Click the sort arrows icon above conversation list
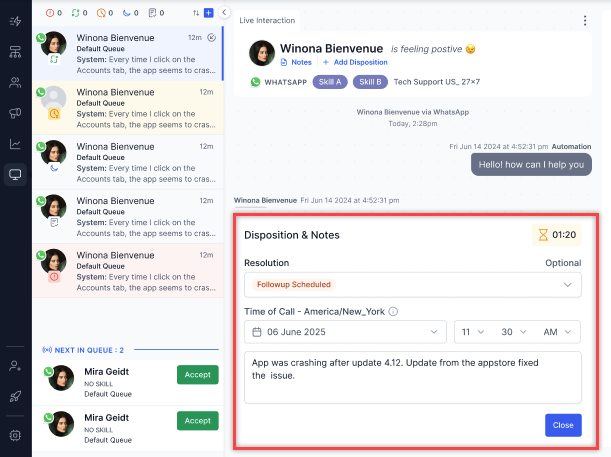 point(196,13)
